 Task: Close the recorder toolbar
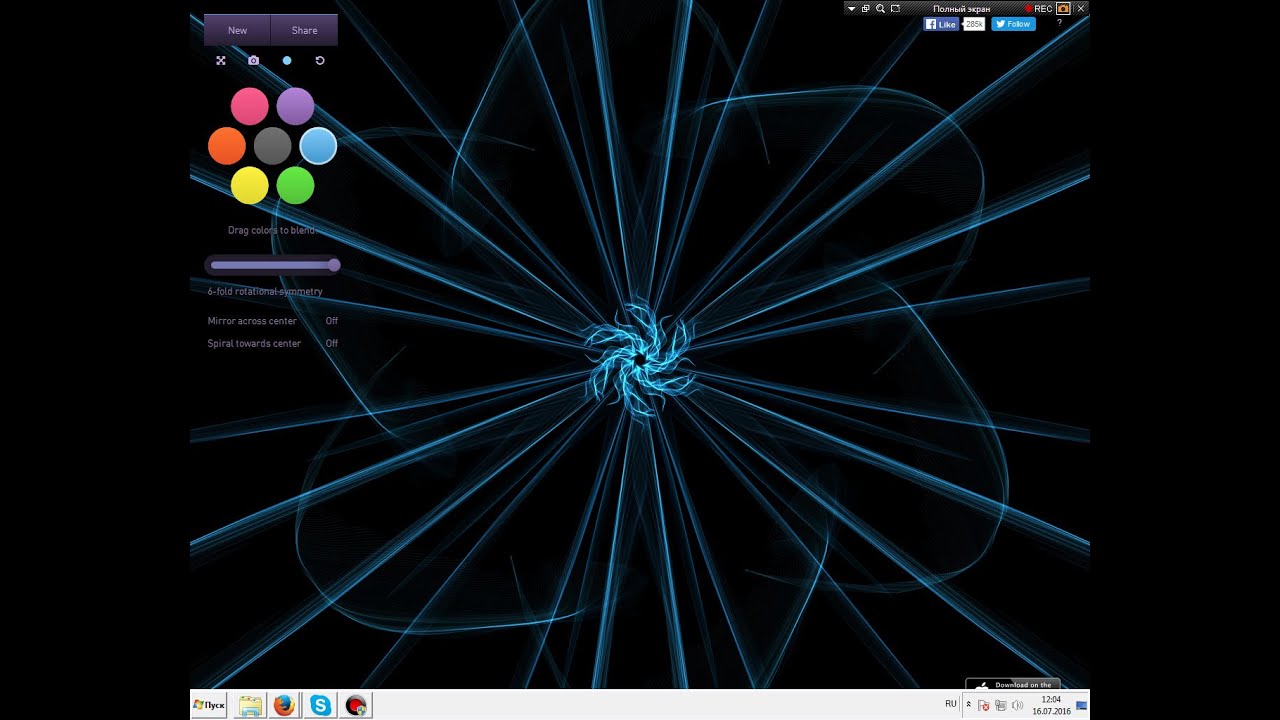1081,8
